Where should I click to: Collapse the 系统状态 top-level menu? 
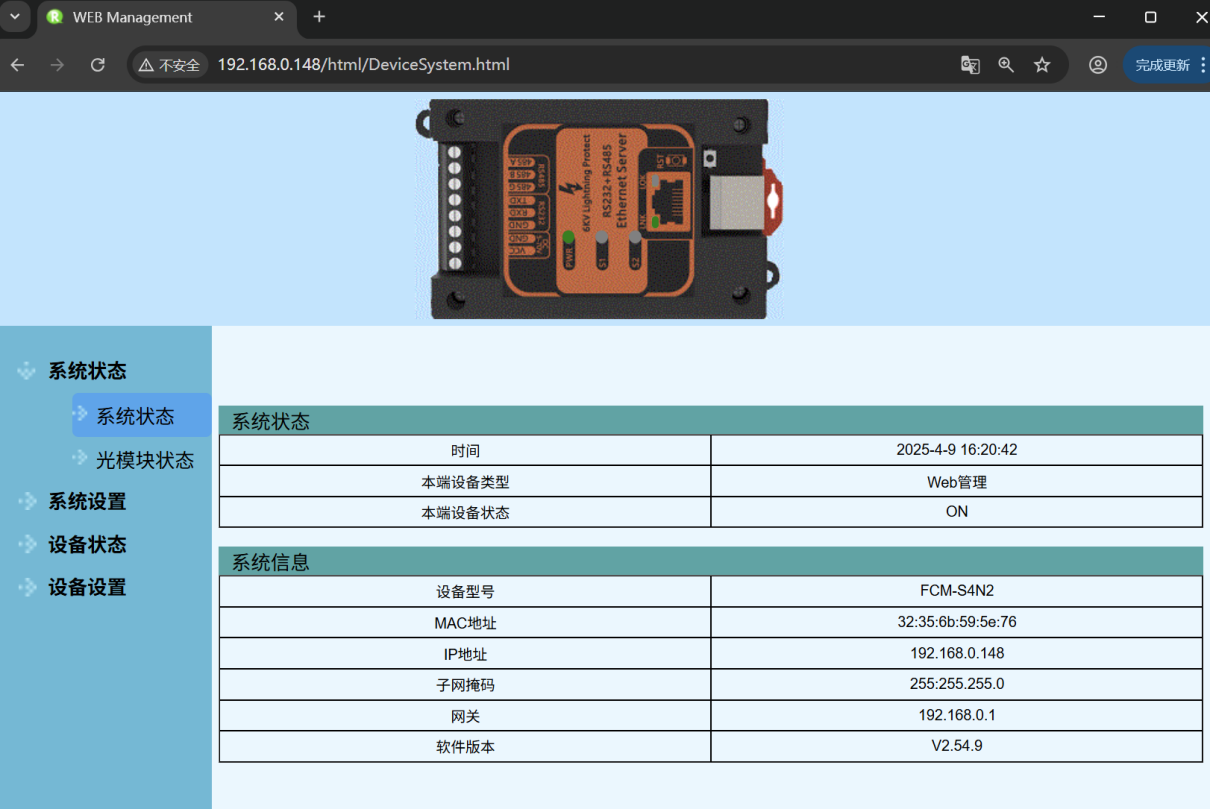tap(87, 371)
